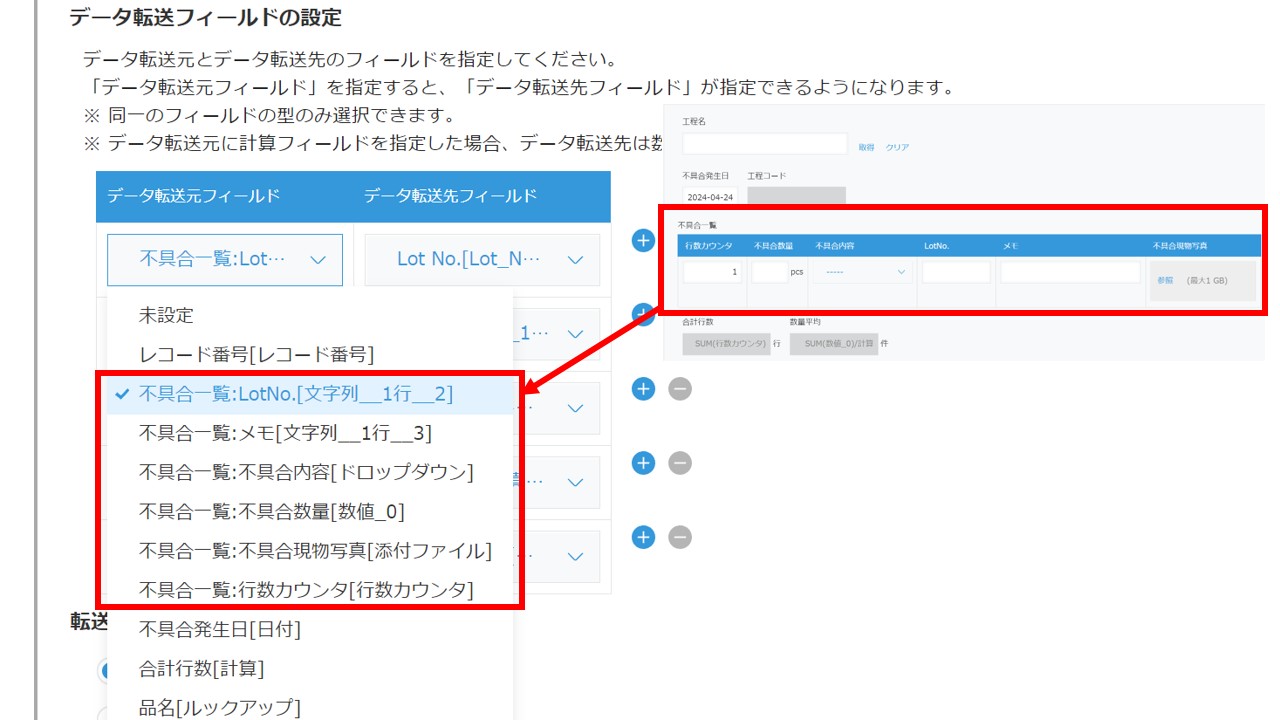Click the 工程名 text input field
The width and height of the screenshot is (1280, 720).
click(x=765, y=144)
